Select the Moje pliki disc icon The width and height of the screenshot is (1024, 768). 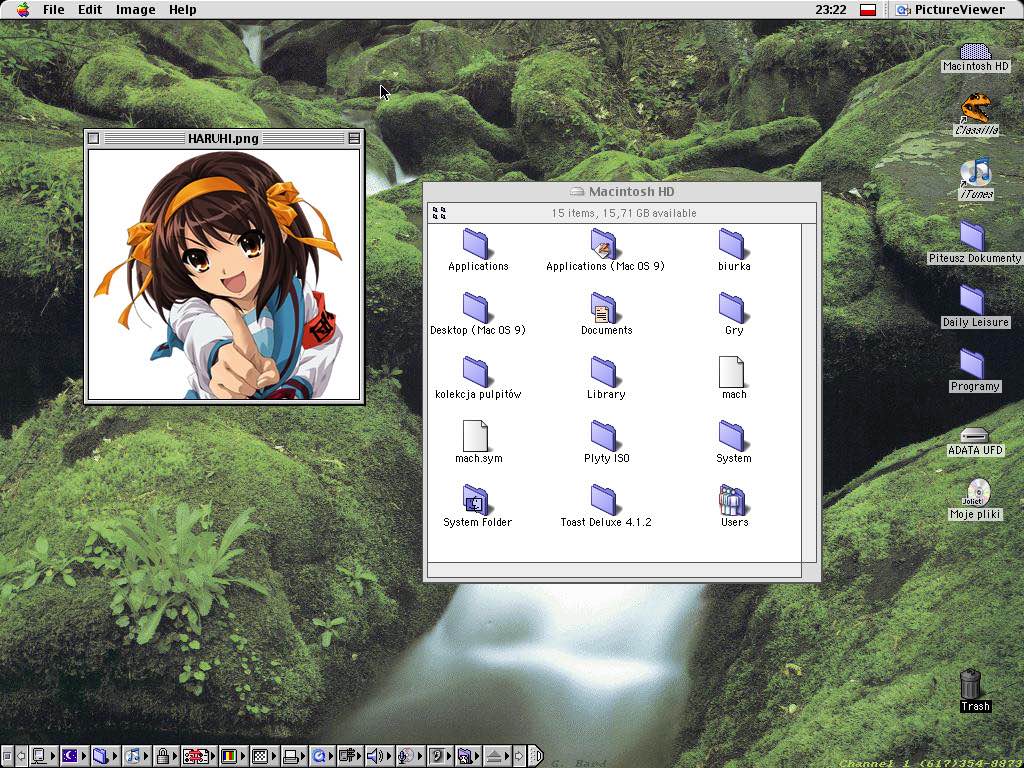coord(975,499)
